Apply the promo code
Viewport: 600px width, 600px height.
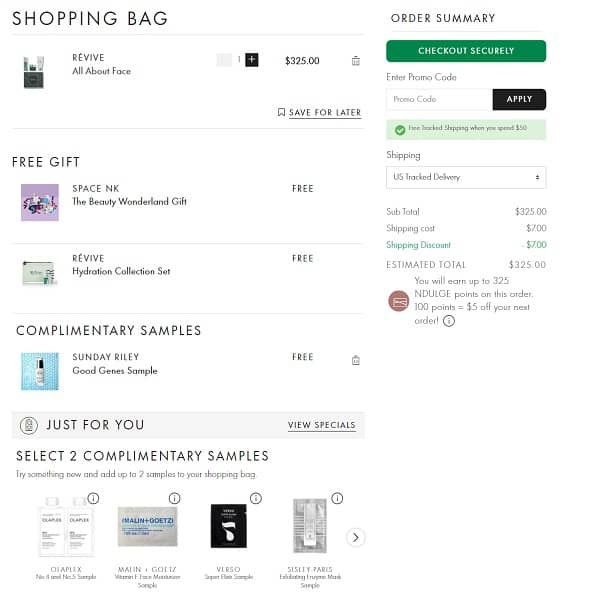click(x=519, y=99)
